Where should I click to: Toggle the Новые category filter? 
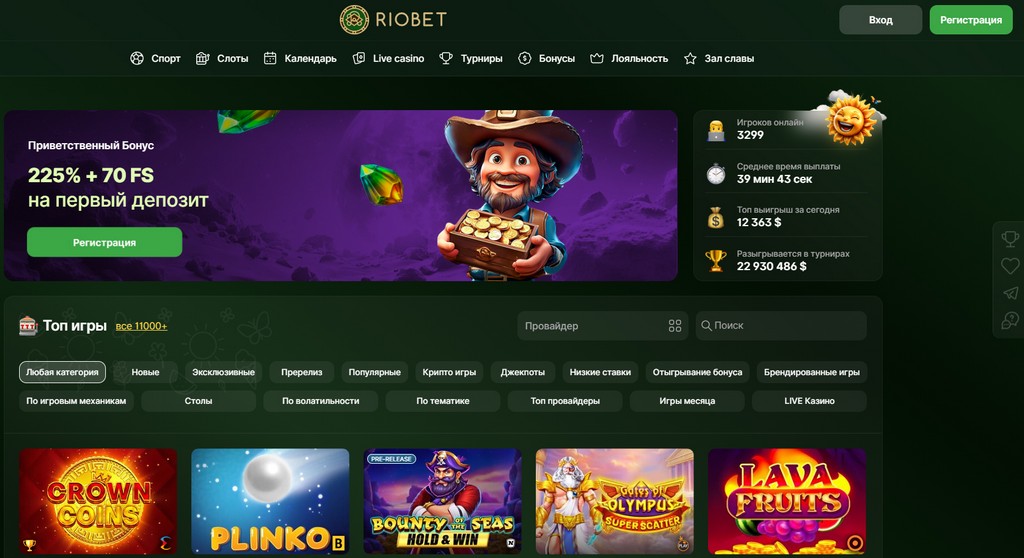[145, 372]
